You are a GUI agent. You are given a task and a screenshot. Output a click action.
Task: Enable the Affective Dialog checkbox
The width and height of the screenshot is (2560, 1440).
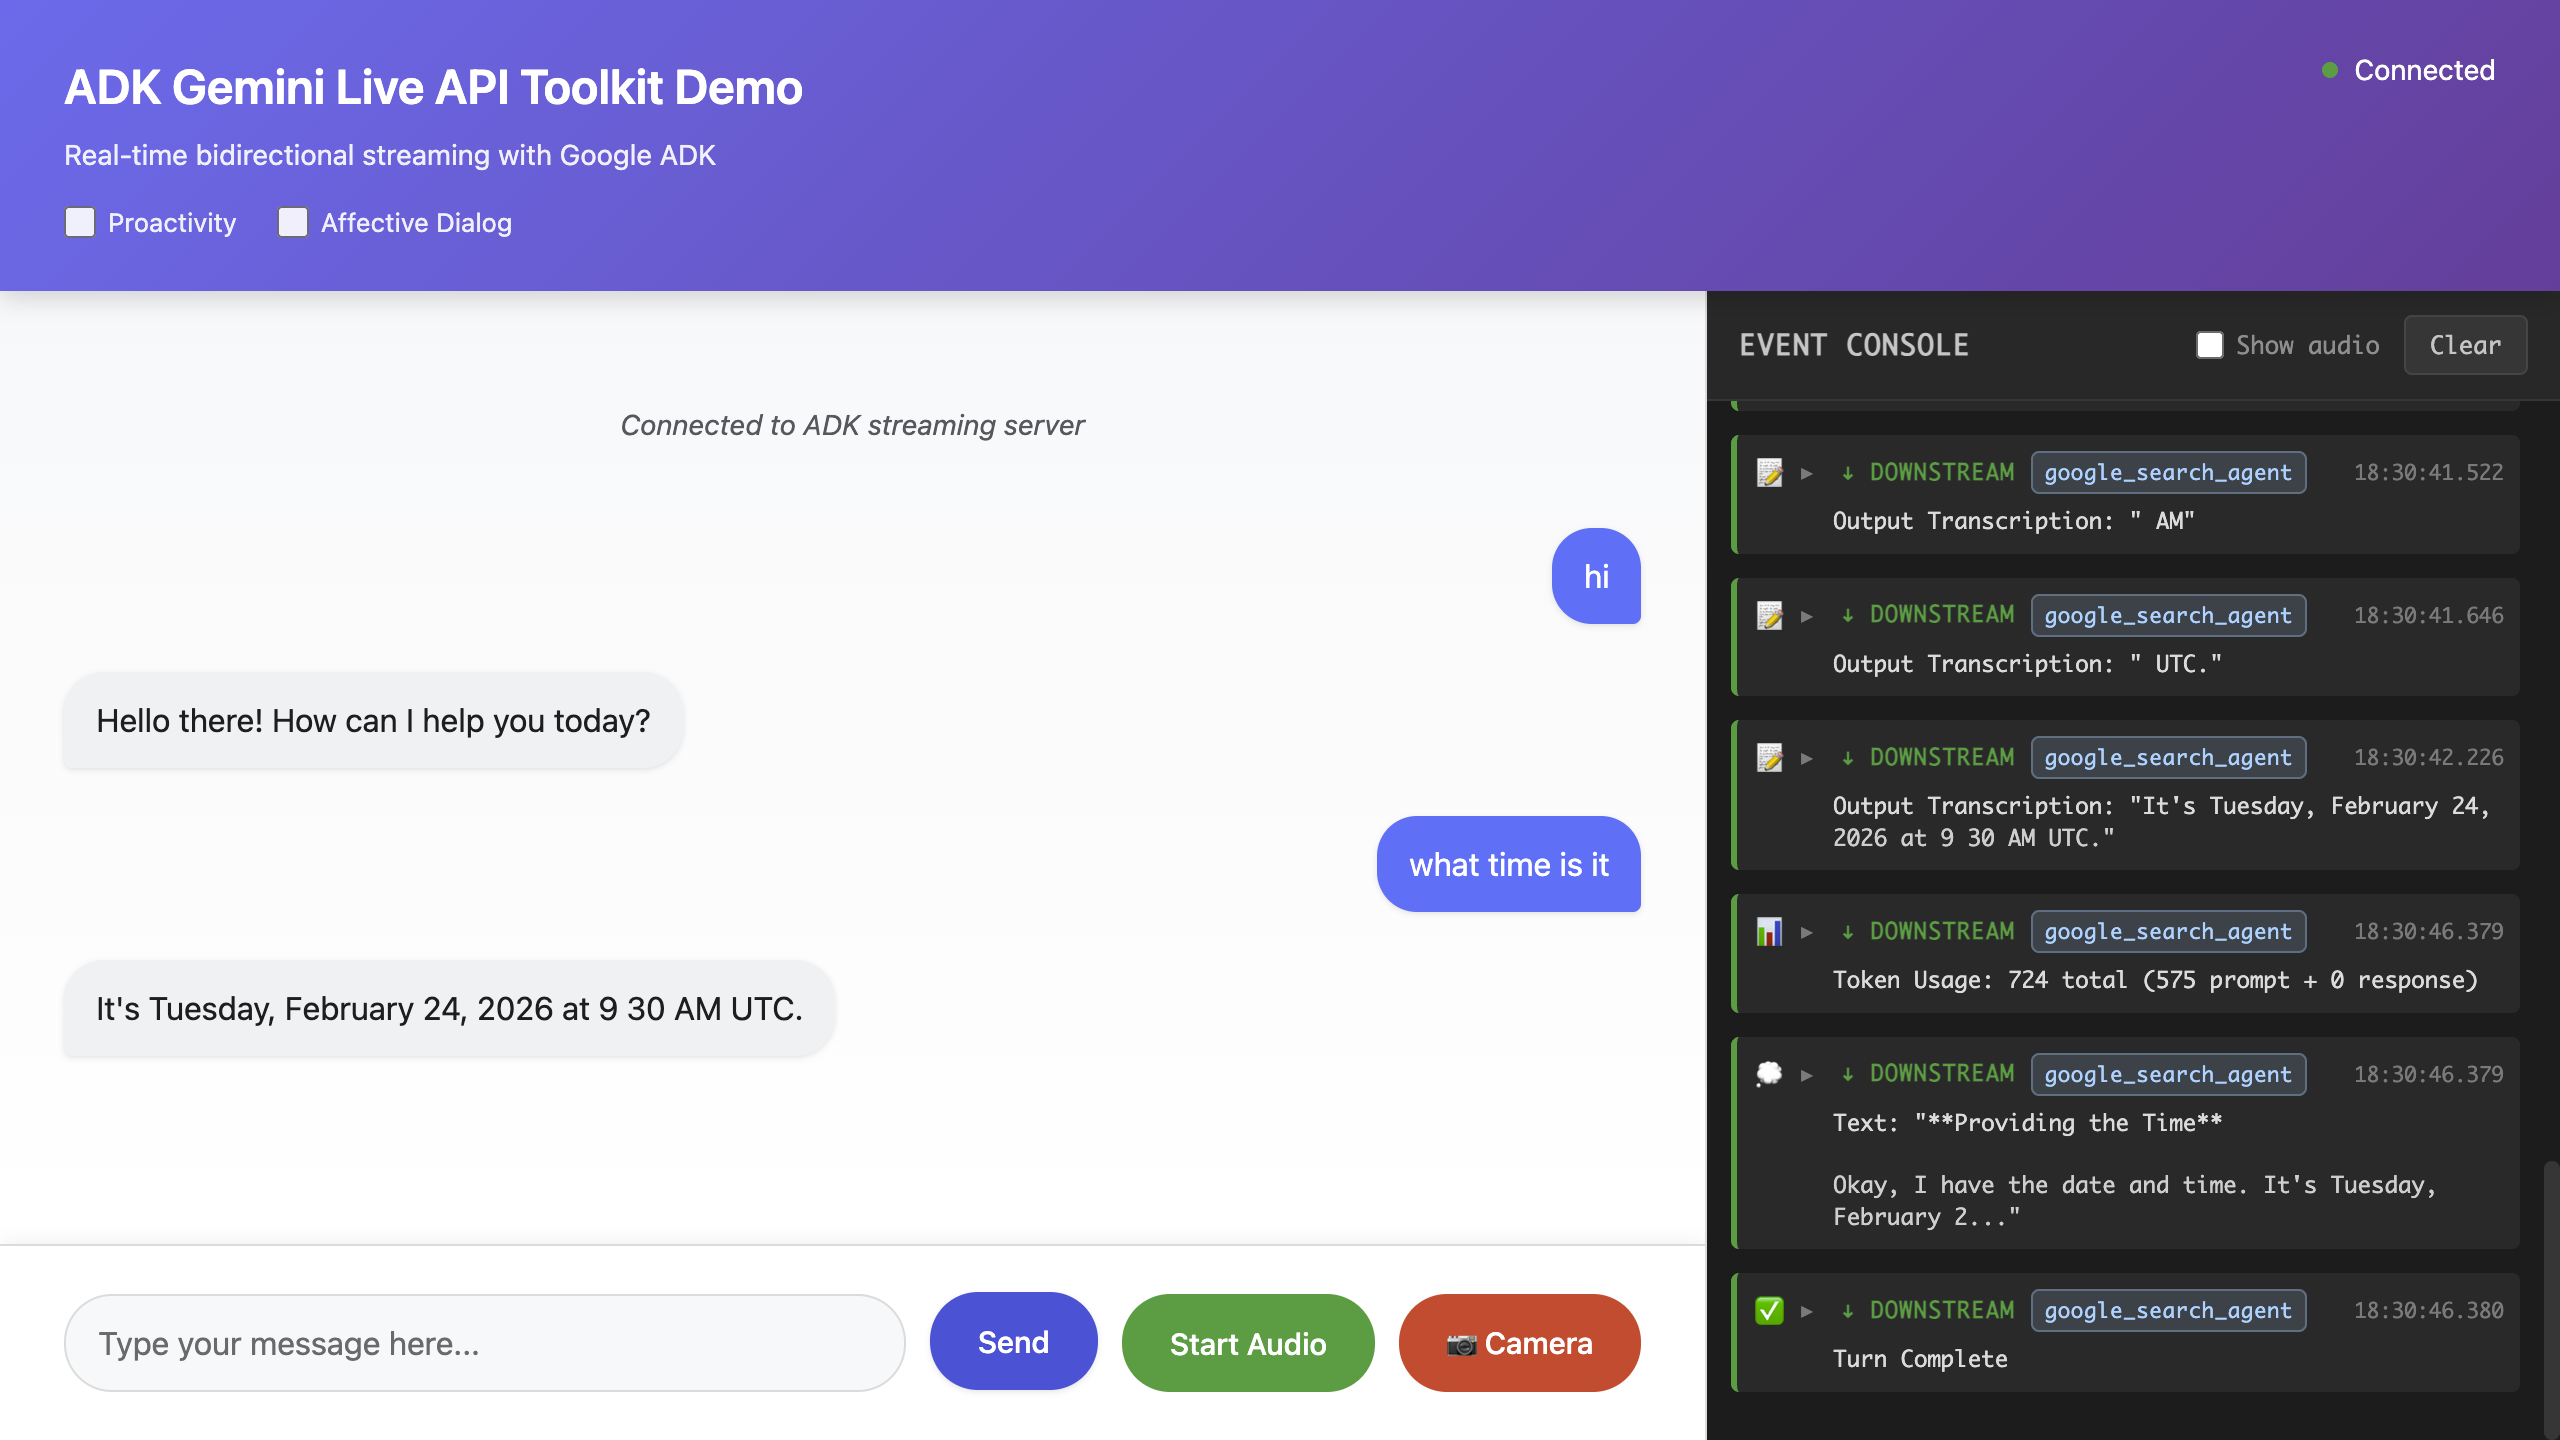(293, 222)
